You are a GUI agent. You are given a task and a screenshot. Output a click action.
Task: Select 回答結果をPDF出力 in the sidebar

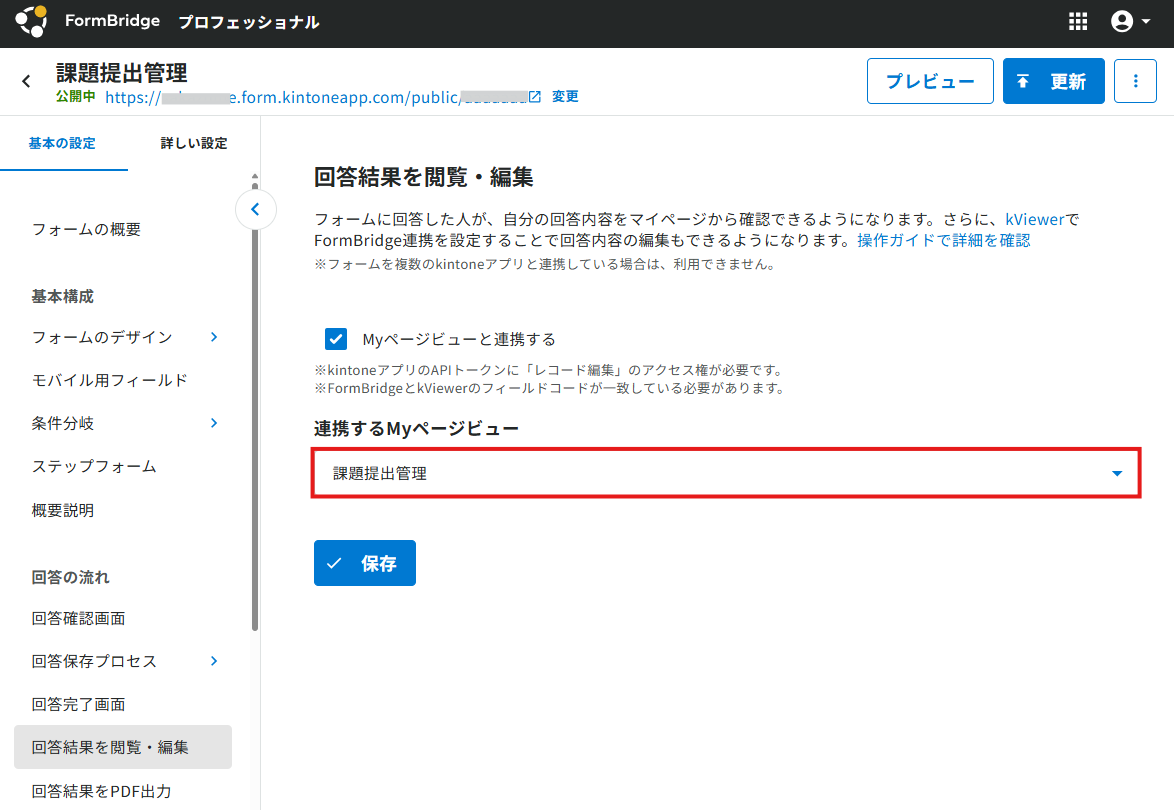click(101, 791)
